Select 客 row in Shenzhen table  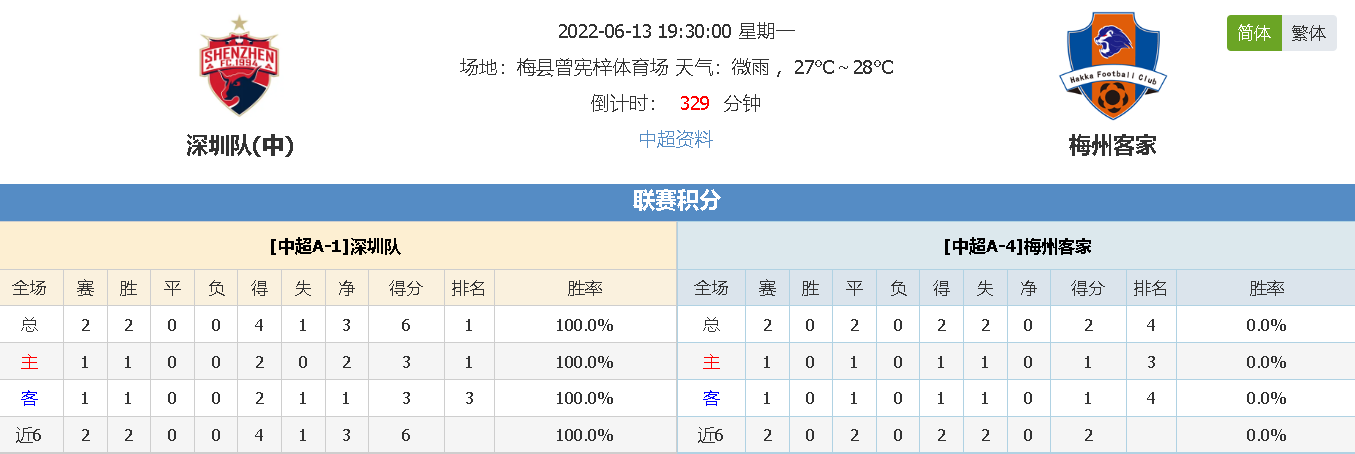click(339, 398)
